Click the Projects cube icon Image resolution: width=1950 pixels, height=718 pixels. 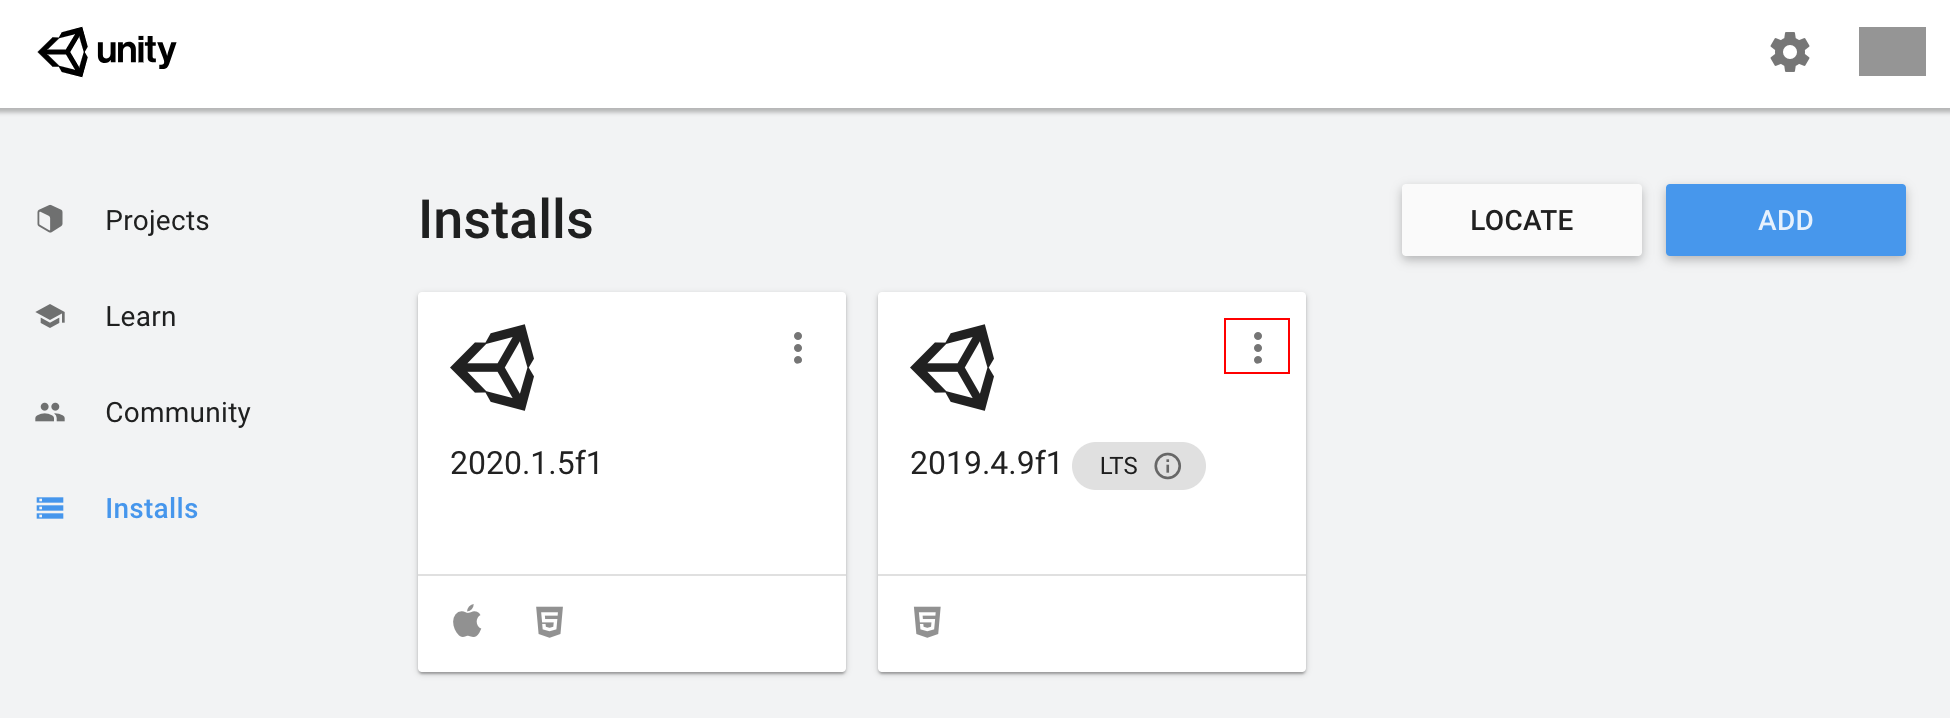[50, 219]
